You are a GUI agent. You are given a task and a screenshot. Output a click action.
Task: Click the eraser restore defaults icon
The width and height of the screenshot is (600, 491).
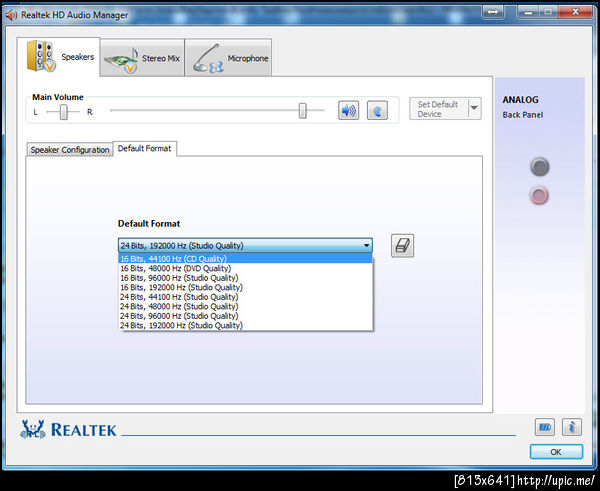coord(402,245)
